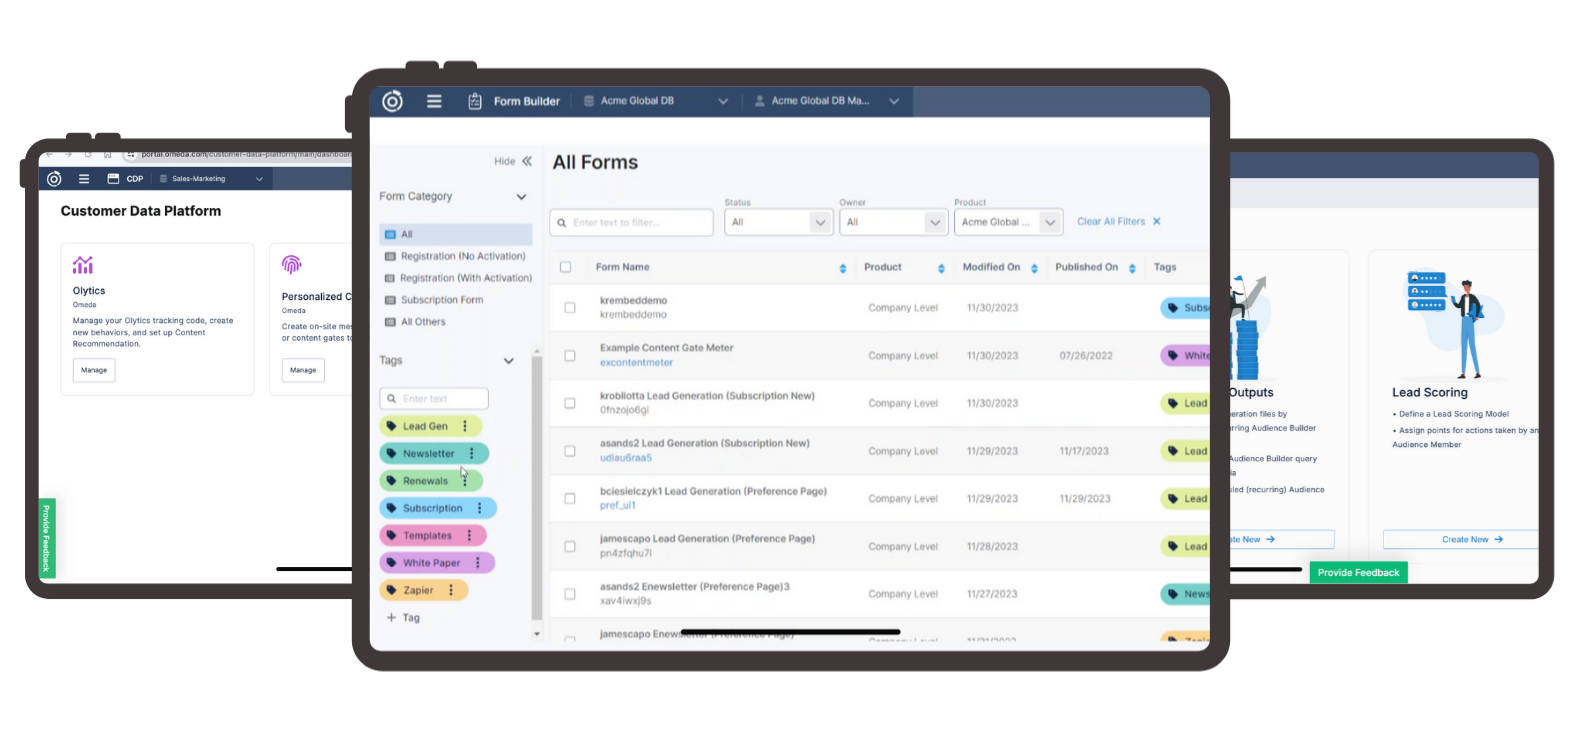Open the hamburger menu in Form Builder

pos(434,101)
